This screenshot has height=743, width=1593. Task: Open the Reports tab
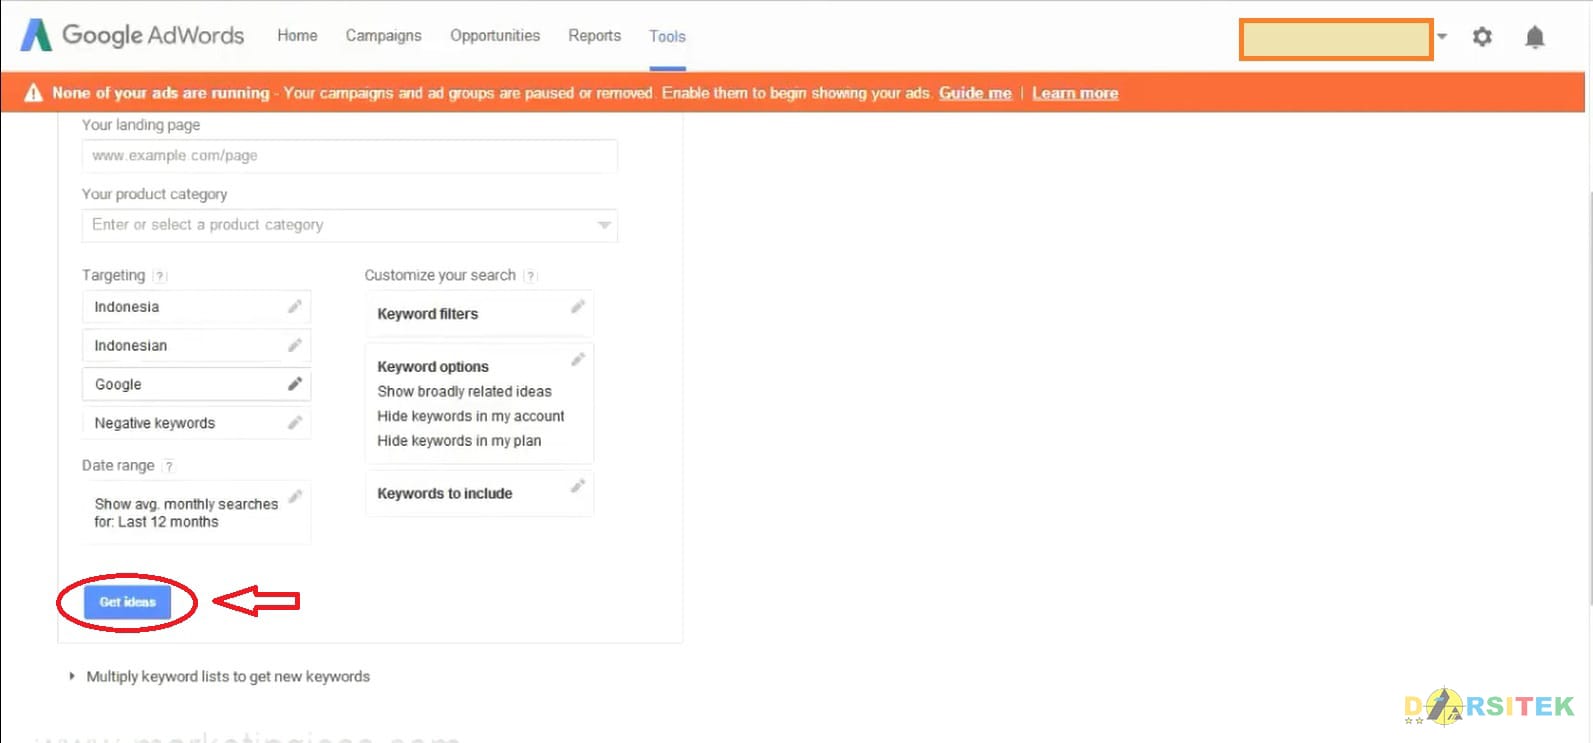click(595, 36)
